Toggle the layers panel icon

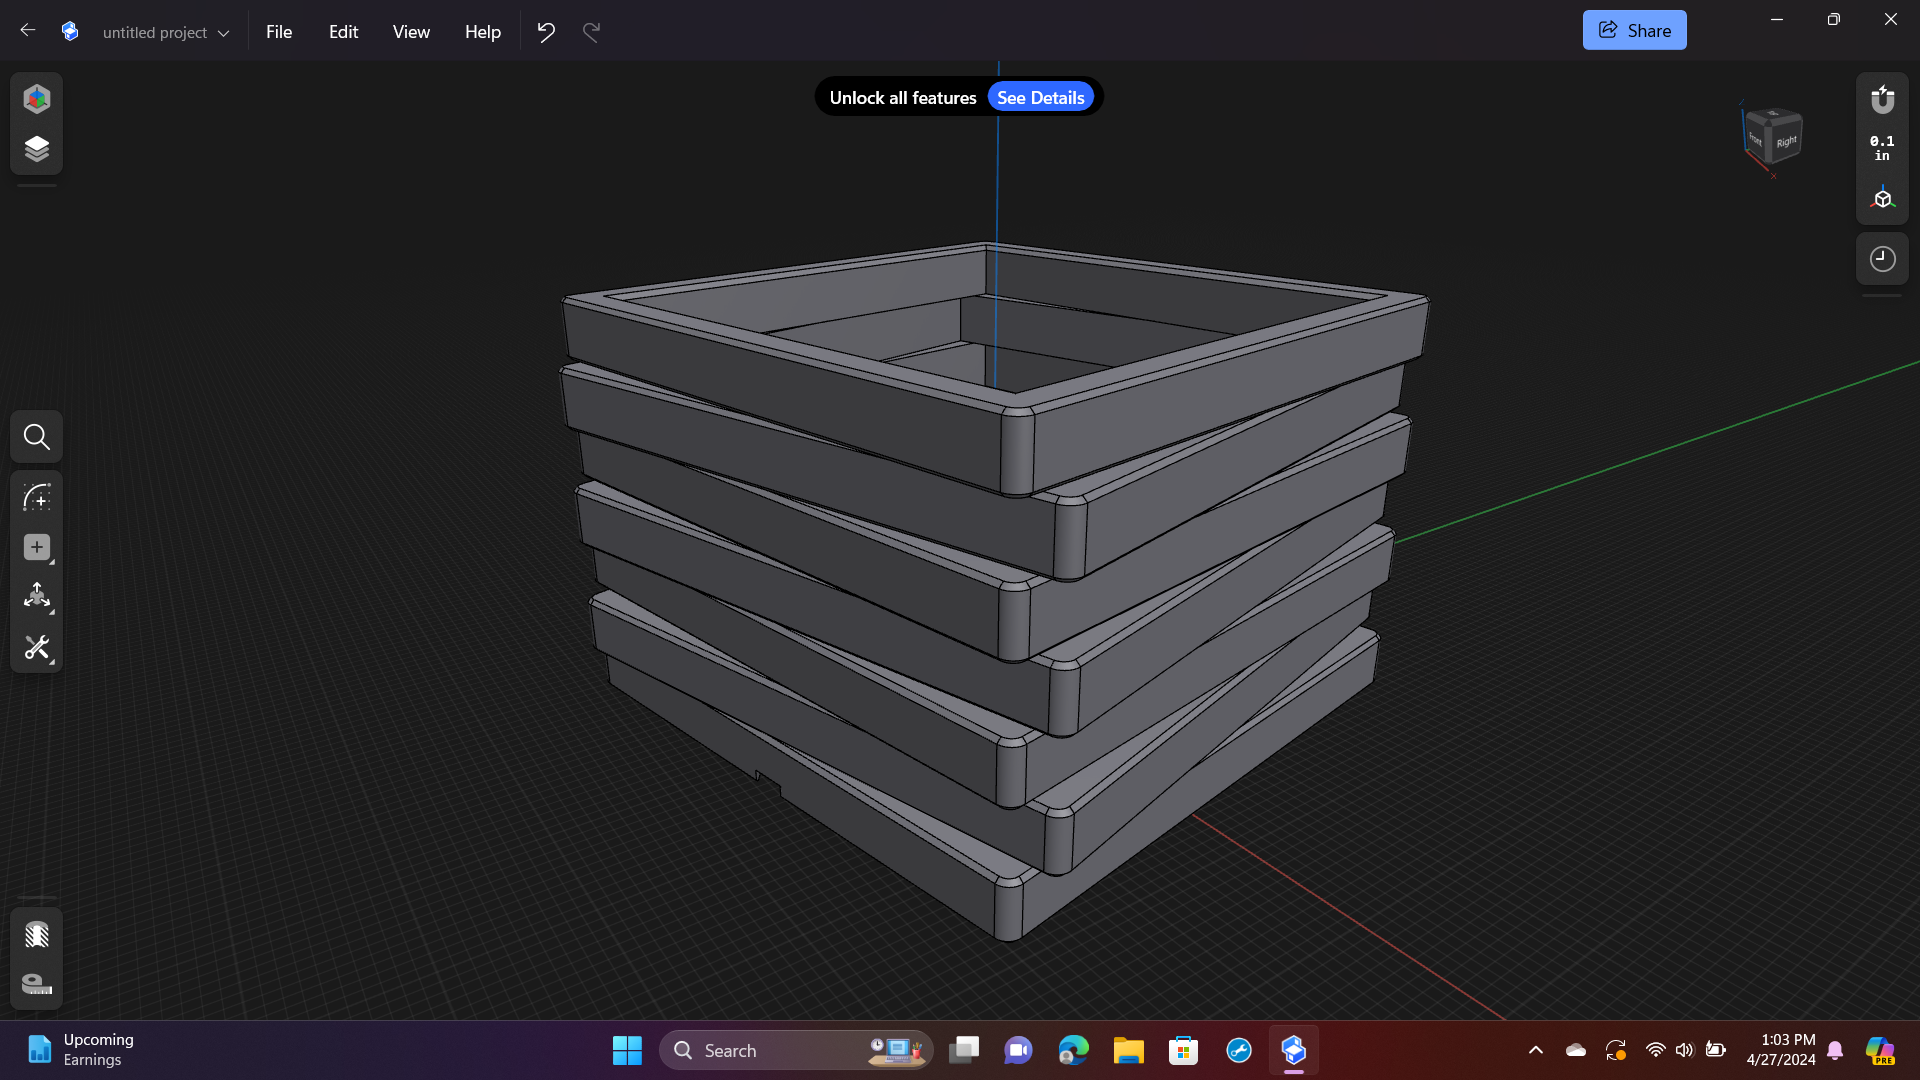pyautogui.click(x=36, y=148)
